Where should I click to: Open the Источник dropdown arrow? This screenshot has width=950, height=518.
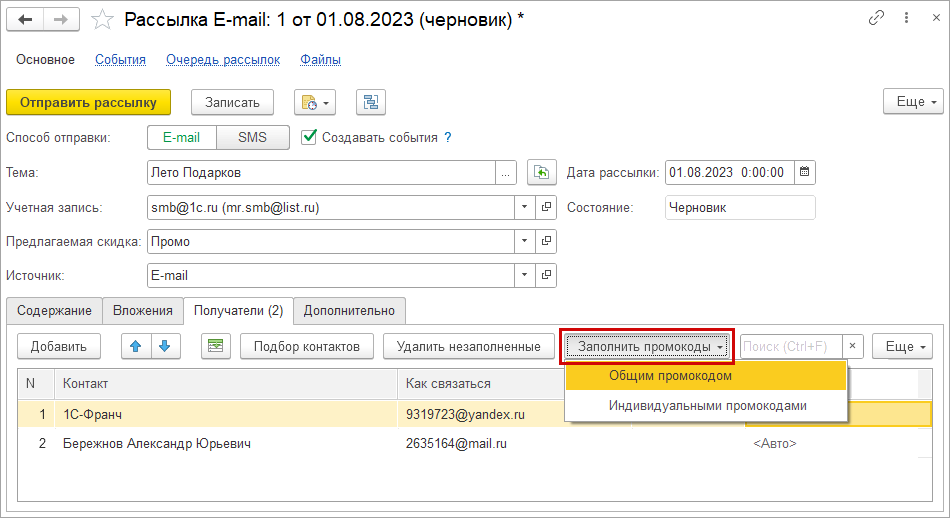point(526,275)
